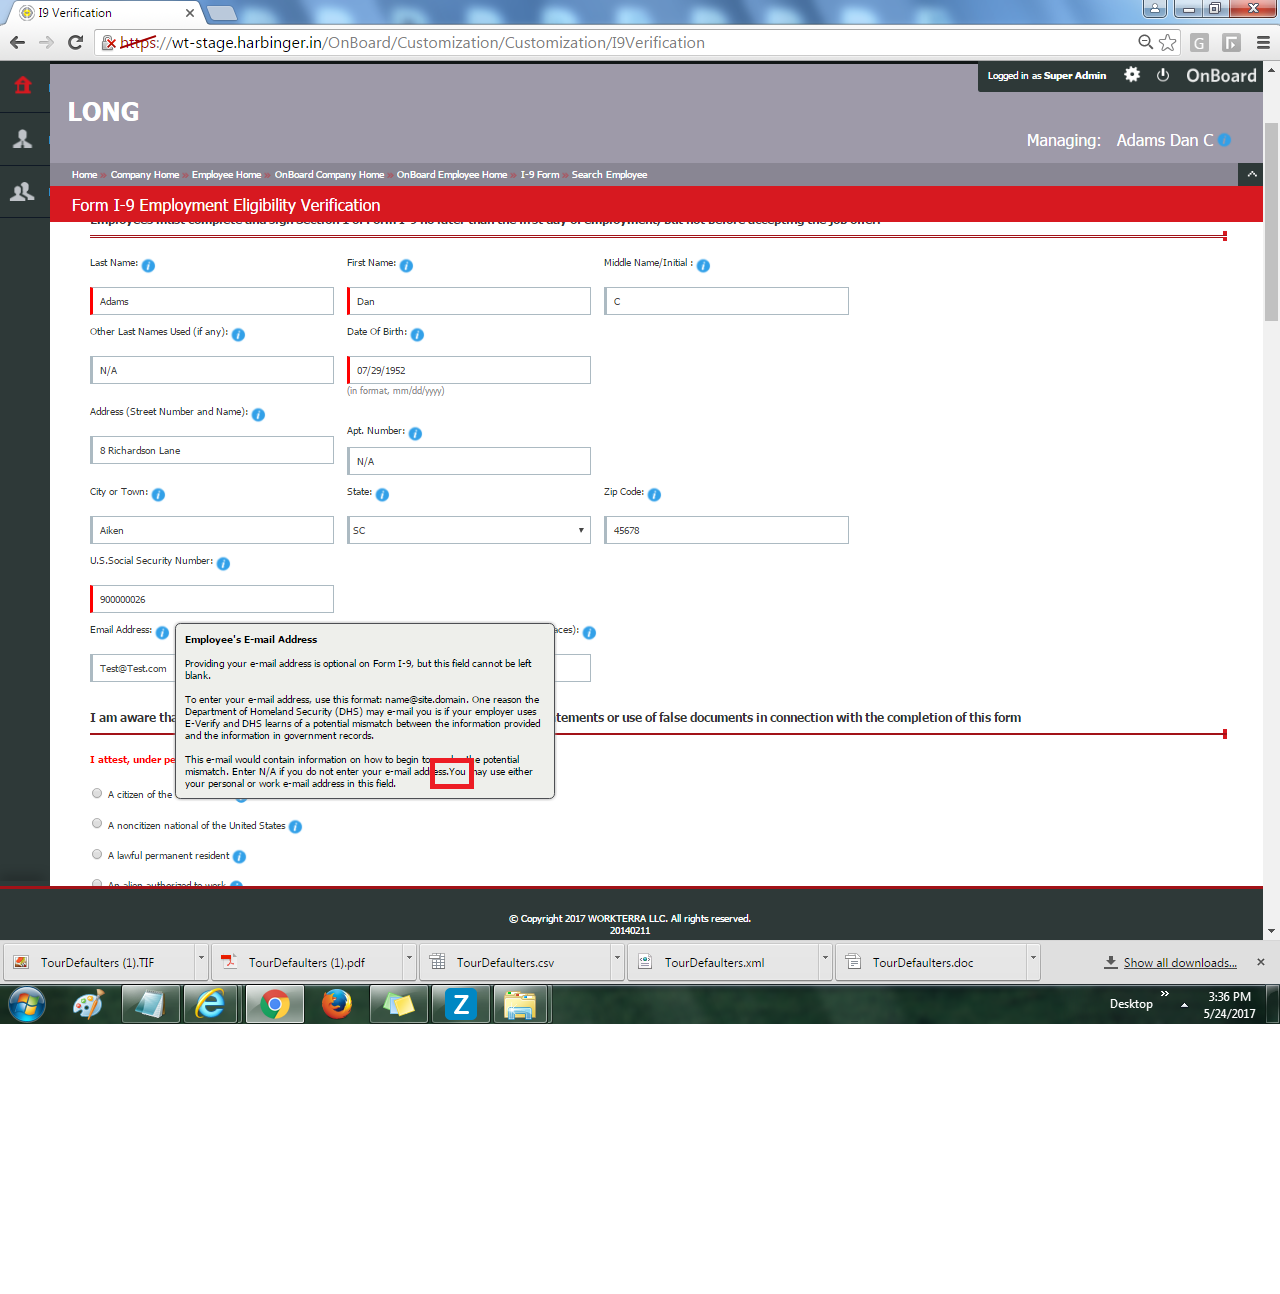1280x1294 pixels.
Task: Expand Desktop toolbar chevron in taskbar
Action: [1165, 994]
